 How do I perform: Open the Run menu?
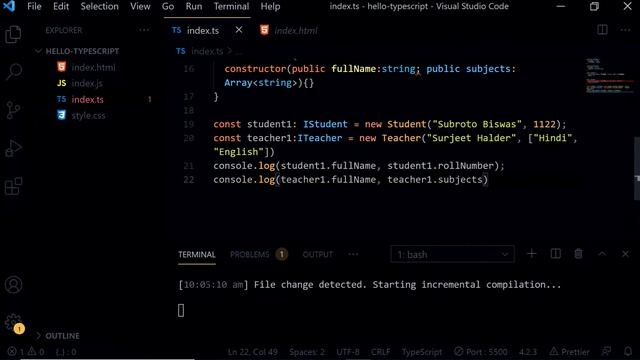(x=193, y=7)
